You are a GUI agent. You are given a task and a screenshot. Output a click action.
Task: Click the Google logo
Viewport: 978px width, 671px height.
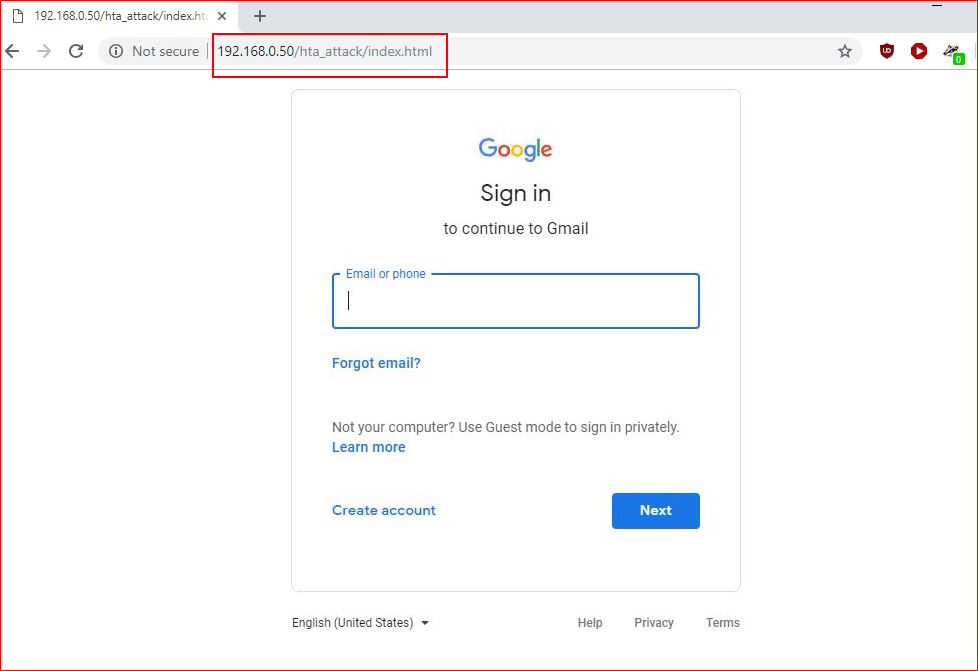(515, 150)
